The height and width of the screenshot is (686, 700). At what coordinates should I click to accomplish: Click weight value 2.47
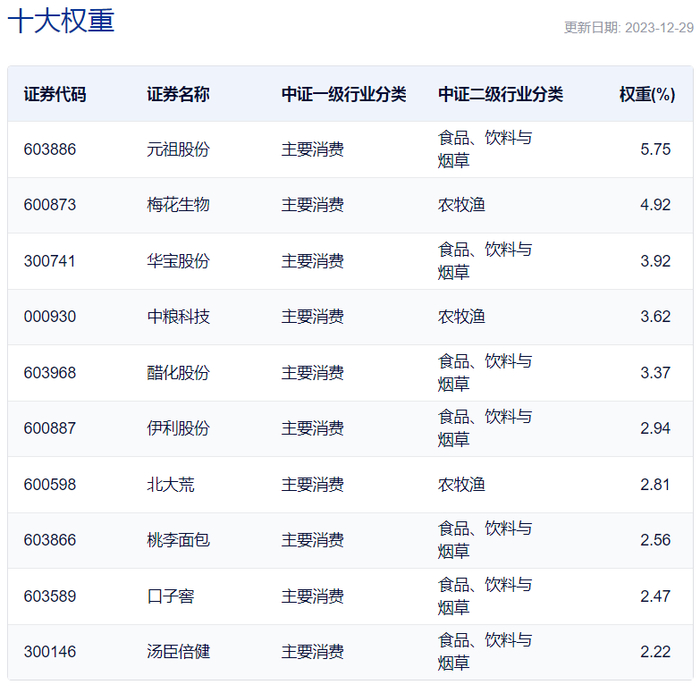[655, 596]
